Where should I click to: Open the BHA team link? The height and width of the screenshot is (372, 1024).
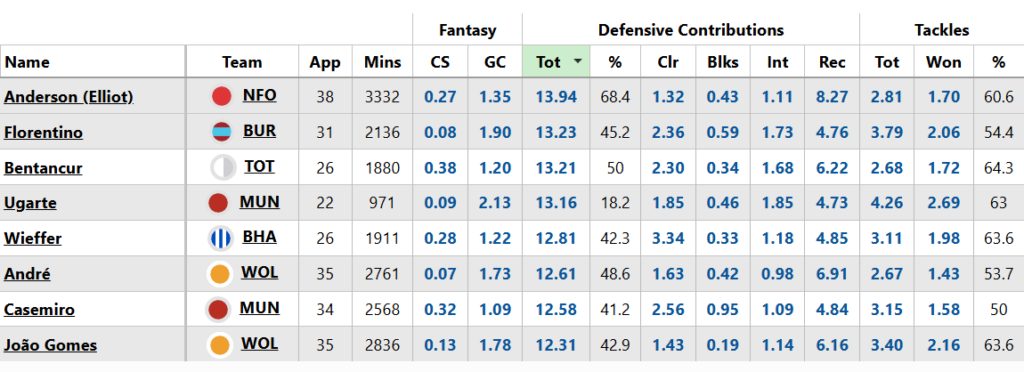coord(259,237)
